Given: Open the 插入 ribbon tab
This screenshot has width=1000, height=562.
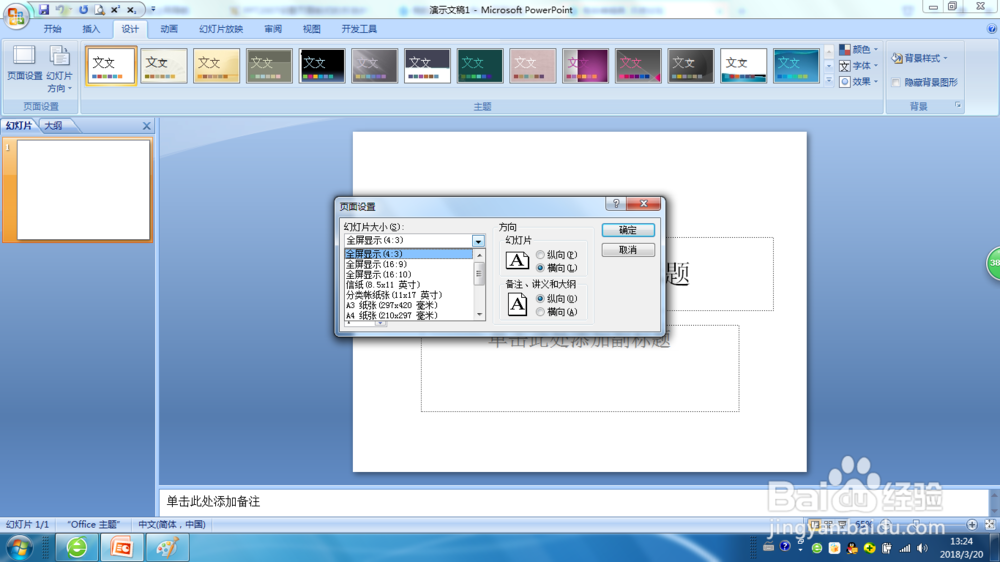Looking at the screenshot, I should [91, 29].
